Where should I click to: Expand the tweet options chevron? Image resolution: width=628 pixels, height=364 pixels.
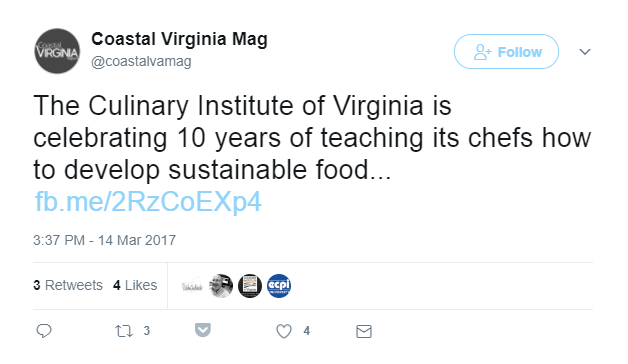[585, 52]
